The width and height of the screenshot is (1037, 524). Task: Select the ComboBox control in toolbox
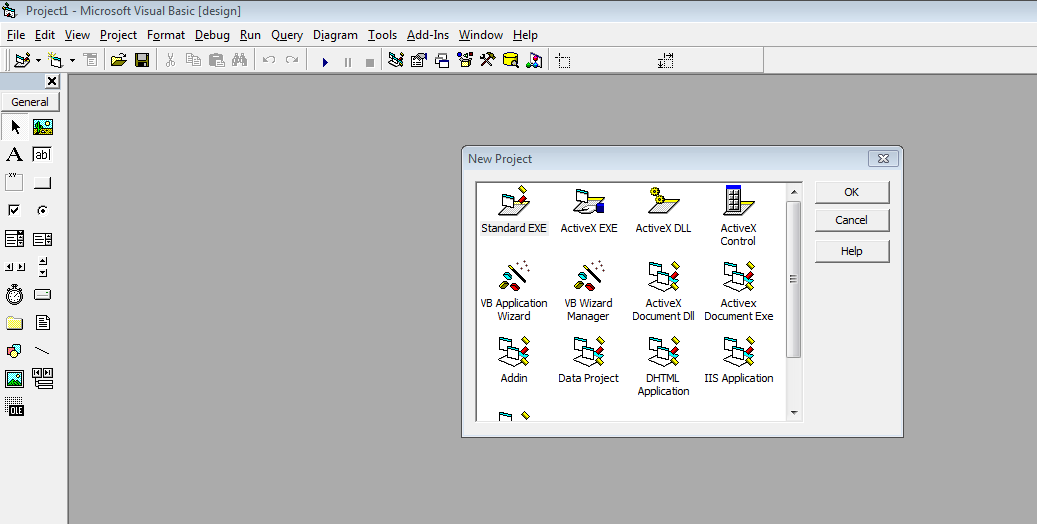coord(15,239)
